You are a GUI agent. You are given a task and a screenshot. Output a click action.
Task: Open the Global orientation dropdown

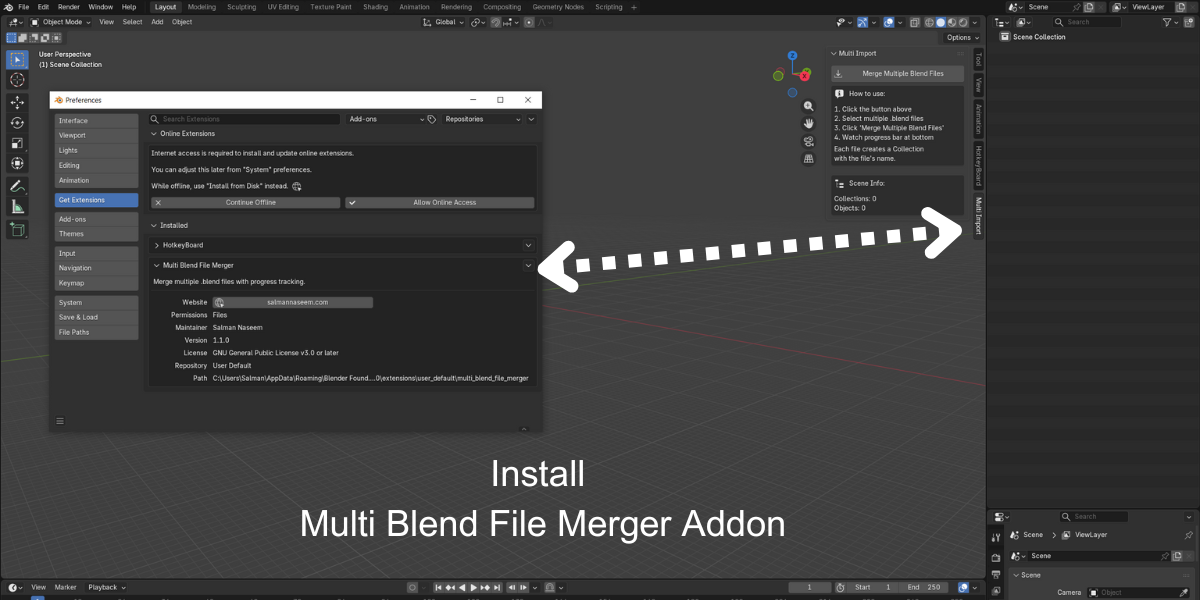(x=442, y=22)
